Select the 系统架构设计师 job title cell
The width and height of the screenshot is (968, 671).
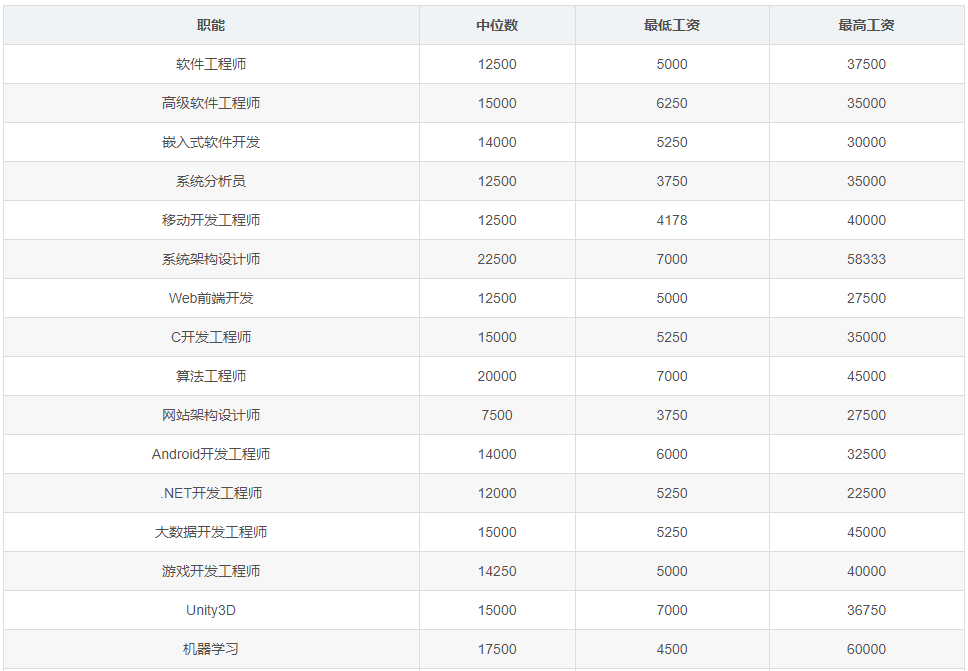pos(211,259)
